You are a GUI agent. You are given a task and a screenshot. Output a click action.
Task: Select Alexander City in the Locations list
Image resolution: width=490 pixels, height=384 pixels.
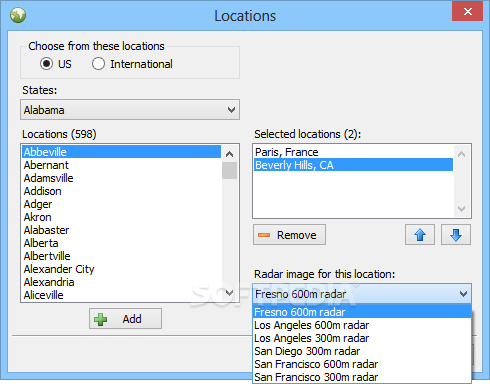(121, 269)
